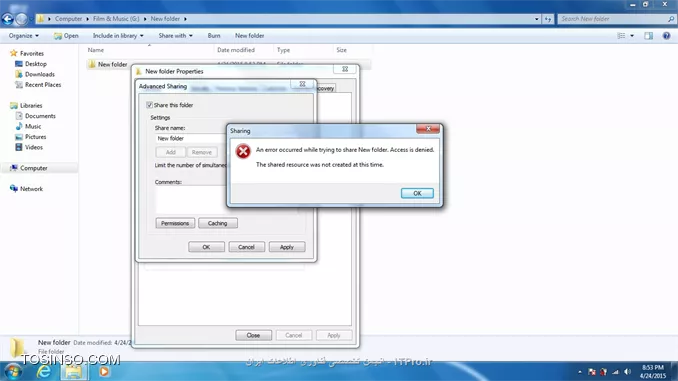The image size is (678, 381).
Task: Click Open in the Explorer toolbar
Action: [66, 35]
